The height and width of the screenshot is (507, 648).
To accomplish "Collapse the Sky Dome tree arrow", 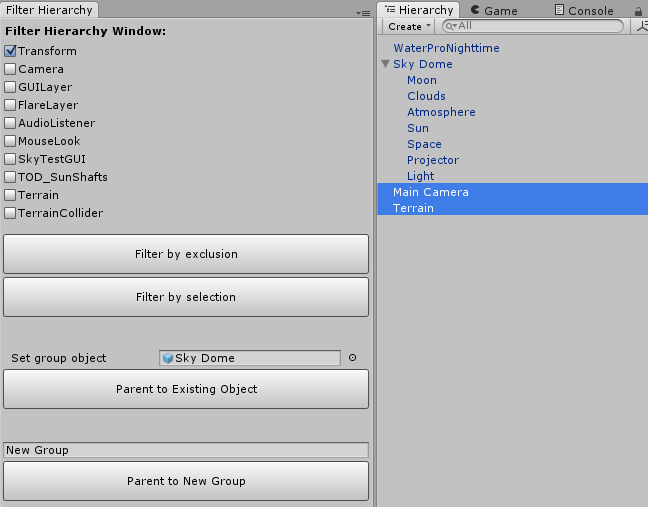I will (x=386, y=64).
